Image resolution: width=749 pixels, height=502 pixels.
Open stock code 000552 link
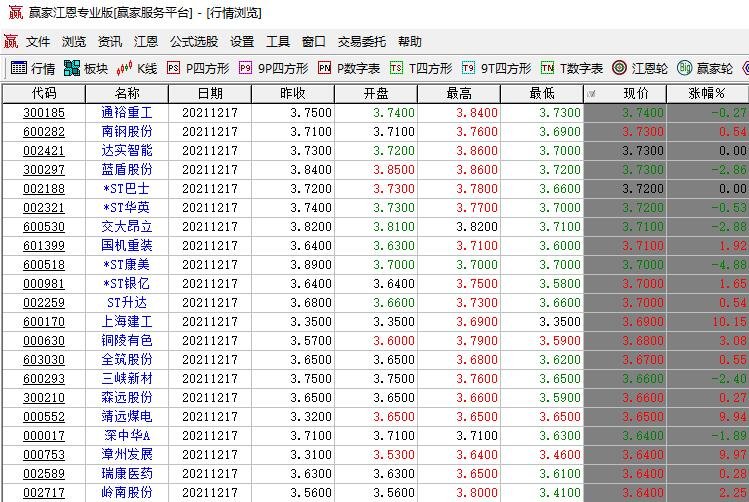point(44,417)
